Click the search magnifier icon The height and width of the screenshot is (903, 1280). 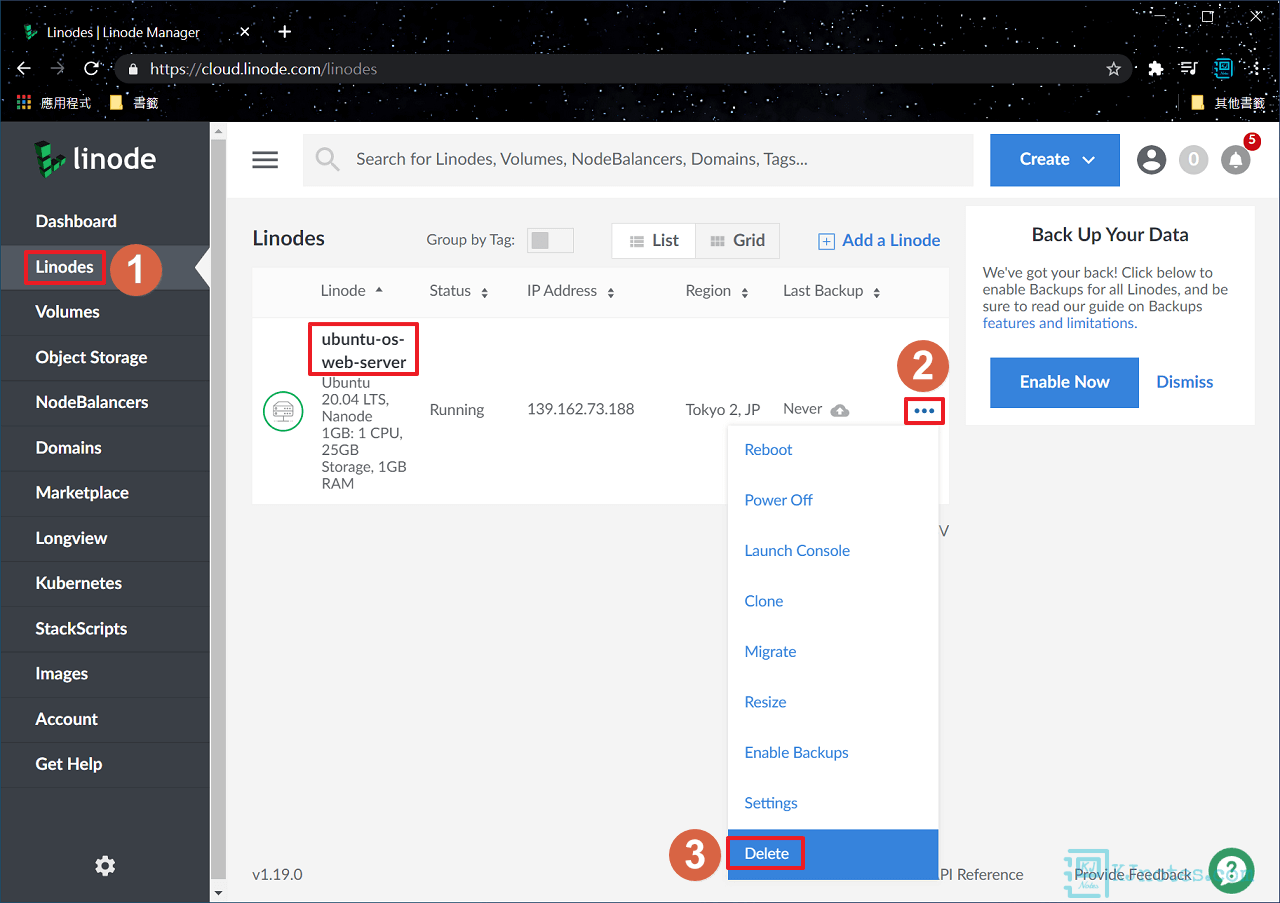click(327, 160)
